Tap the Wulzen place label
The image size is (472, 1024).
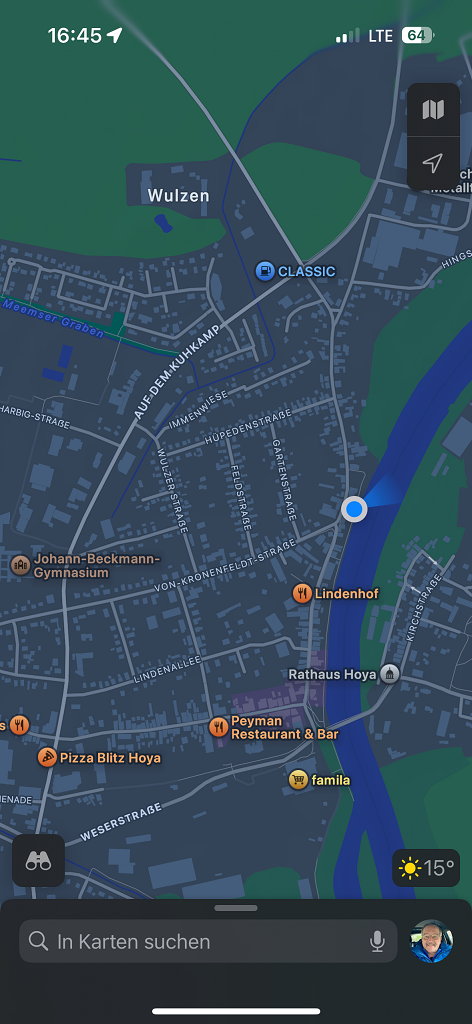[x=178, y=195]
